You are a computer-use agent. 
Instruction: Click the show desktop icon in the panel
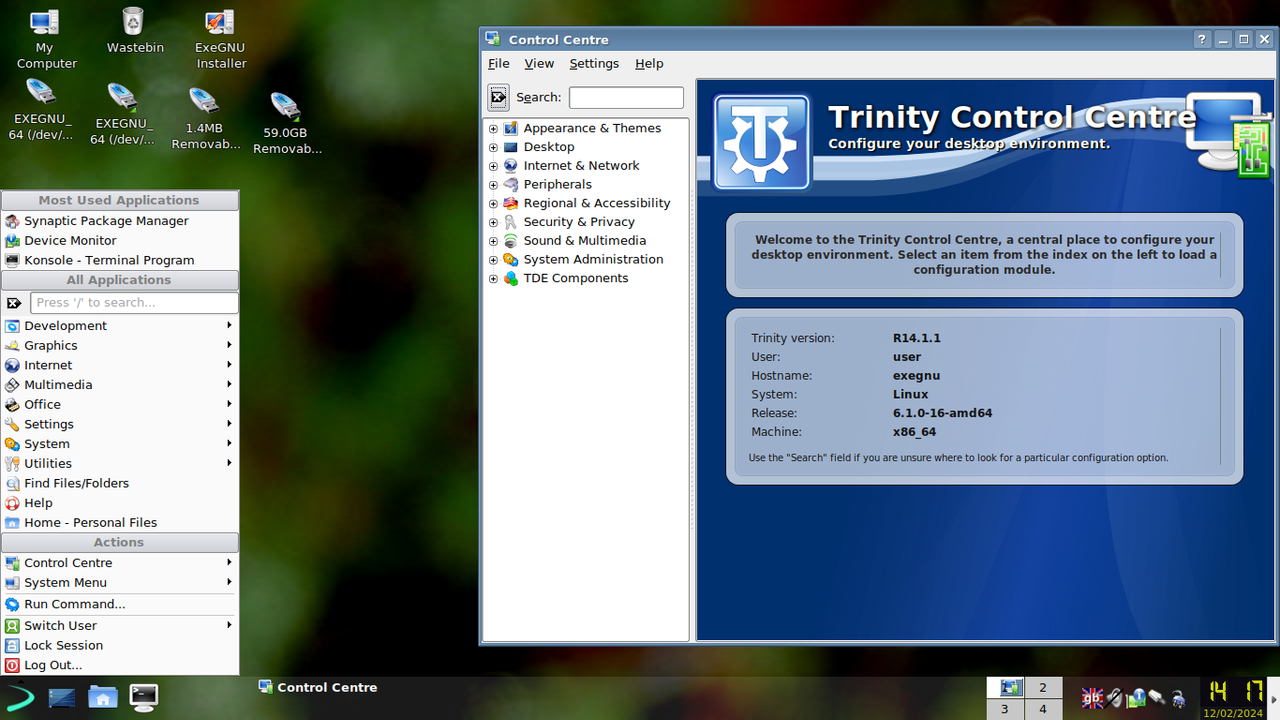(62, 697)
